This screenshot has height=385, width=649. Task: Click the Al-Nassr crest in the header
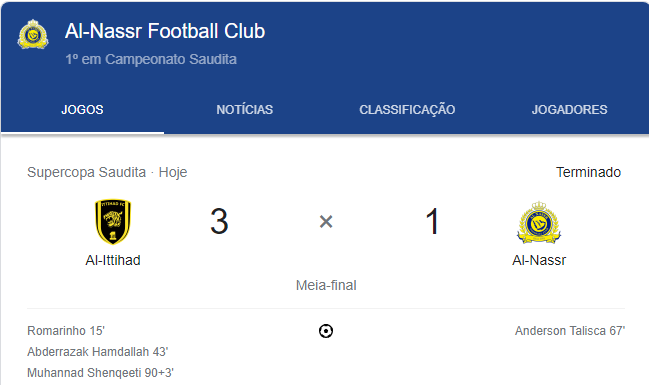coord(33,34)
